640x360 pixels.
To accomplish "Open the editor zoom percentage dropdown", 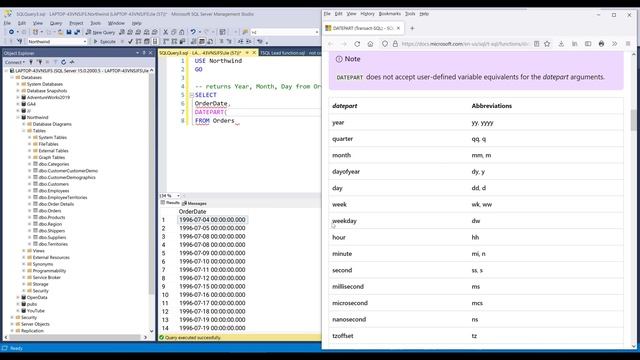I will [x=178, y=196].
